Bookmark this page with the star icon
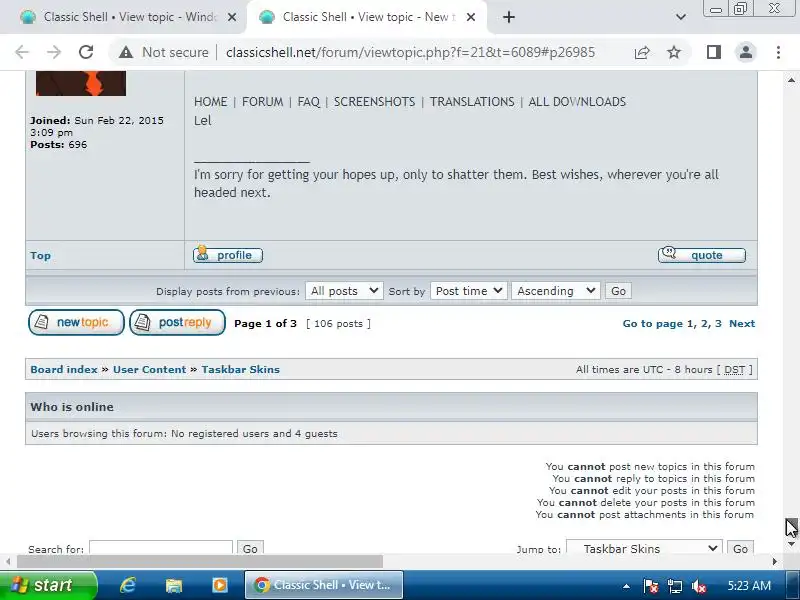800x600 pixels. point(674,52)
